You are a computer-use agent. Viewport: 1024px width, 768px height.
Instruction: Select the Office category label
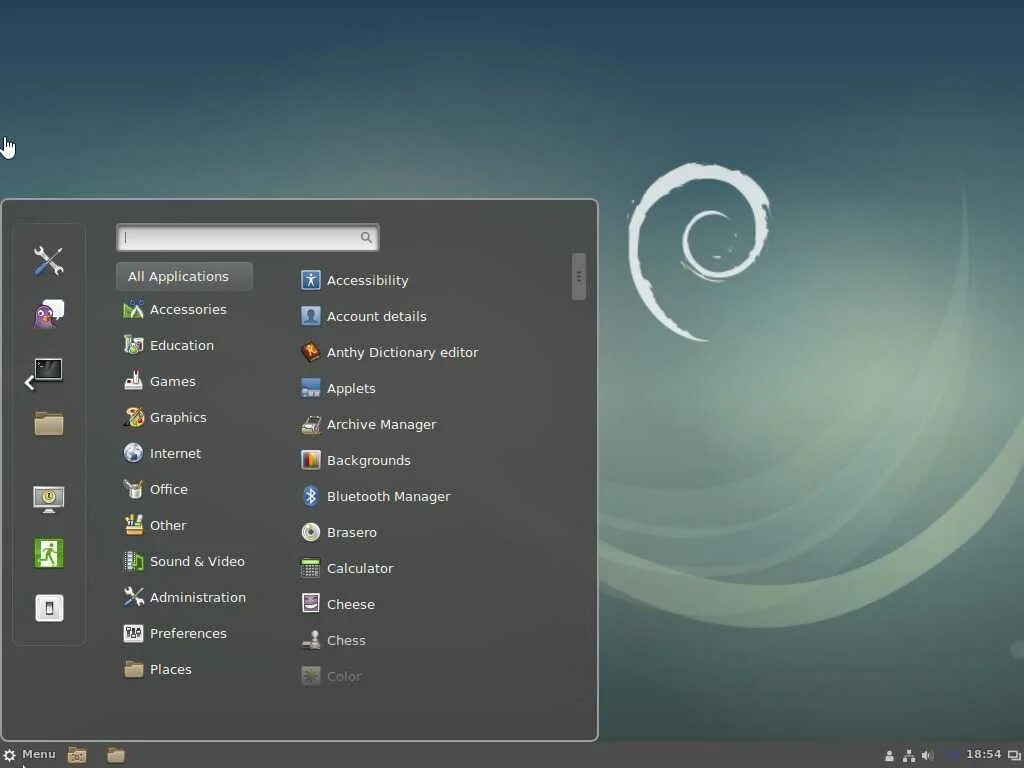click(x=168, y=489)
